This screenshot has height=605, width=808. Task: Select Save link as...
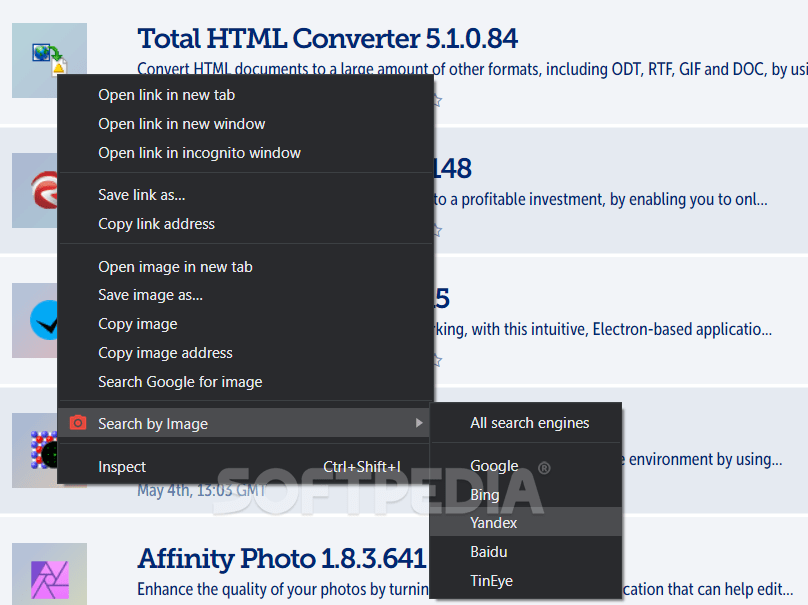pos(245,195)
